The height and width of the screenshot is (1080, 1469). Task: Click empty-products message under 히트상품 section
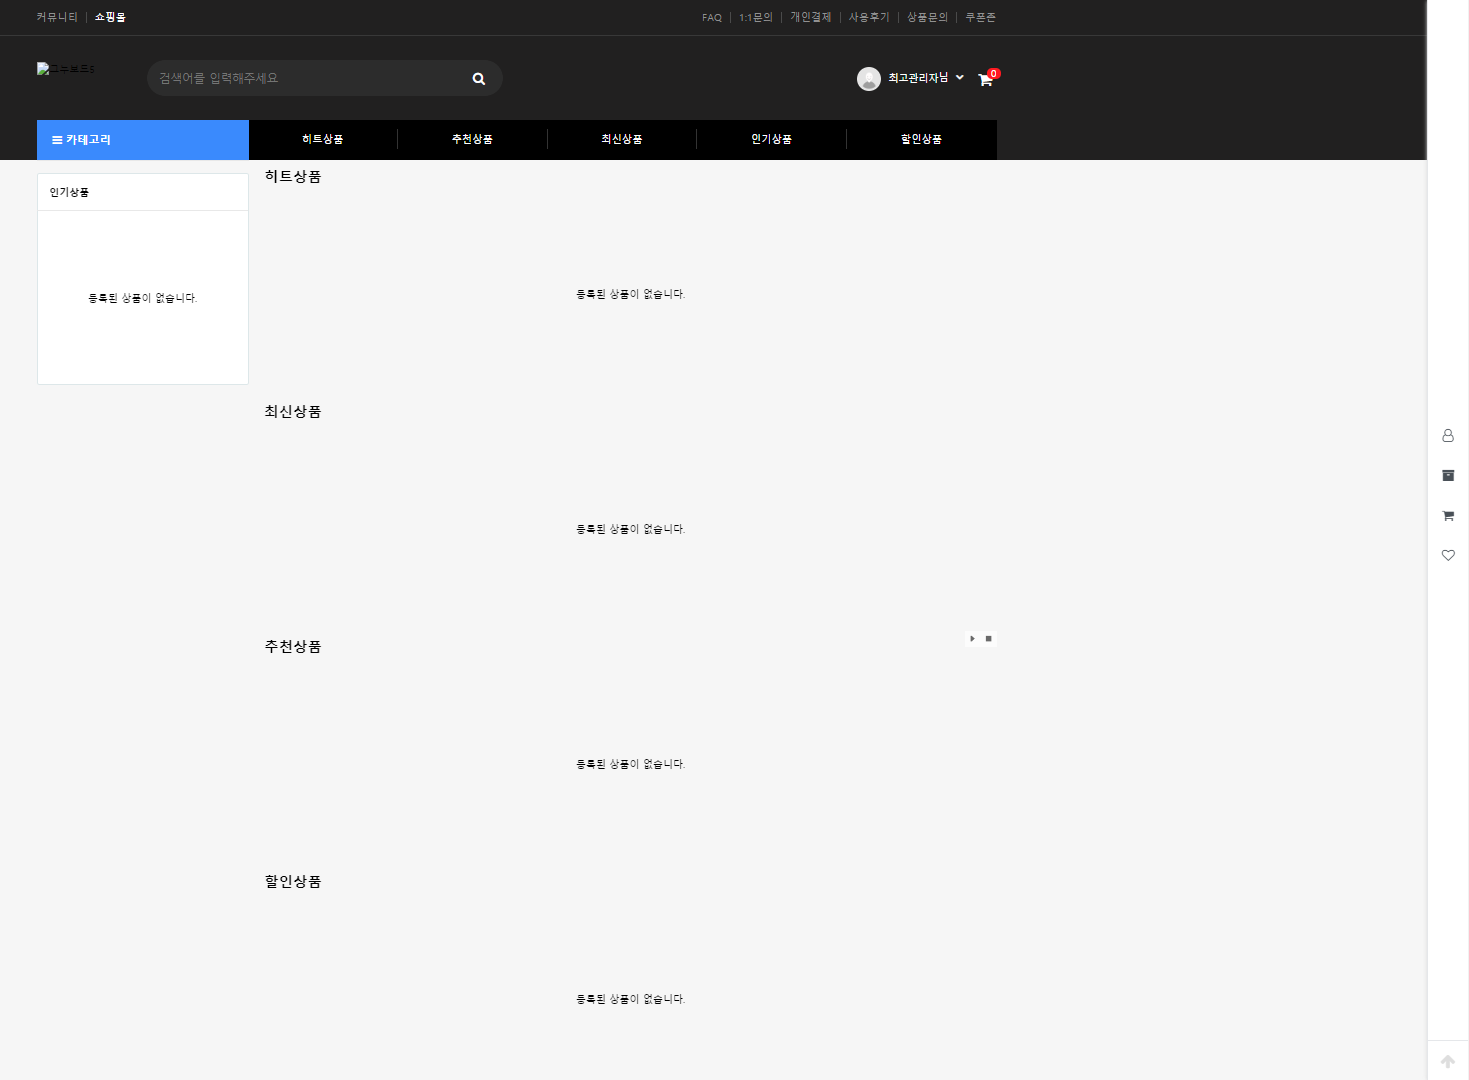point(631,294)
